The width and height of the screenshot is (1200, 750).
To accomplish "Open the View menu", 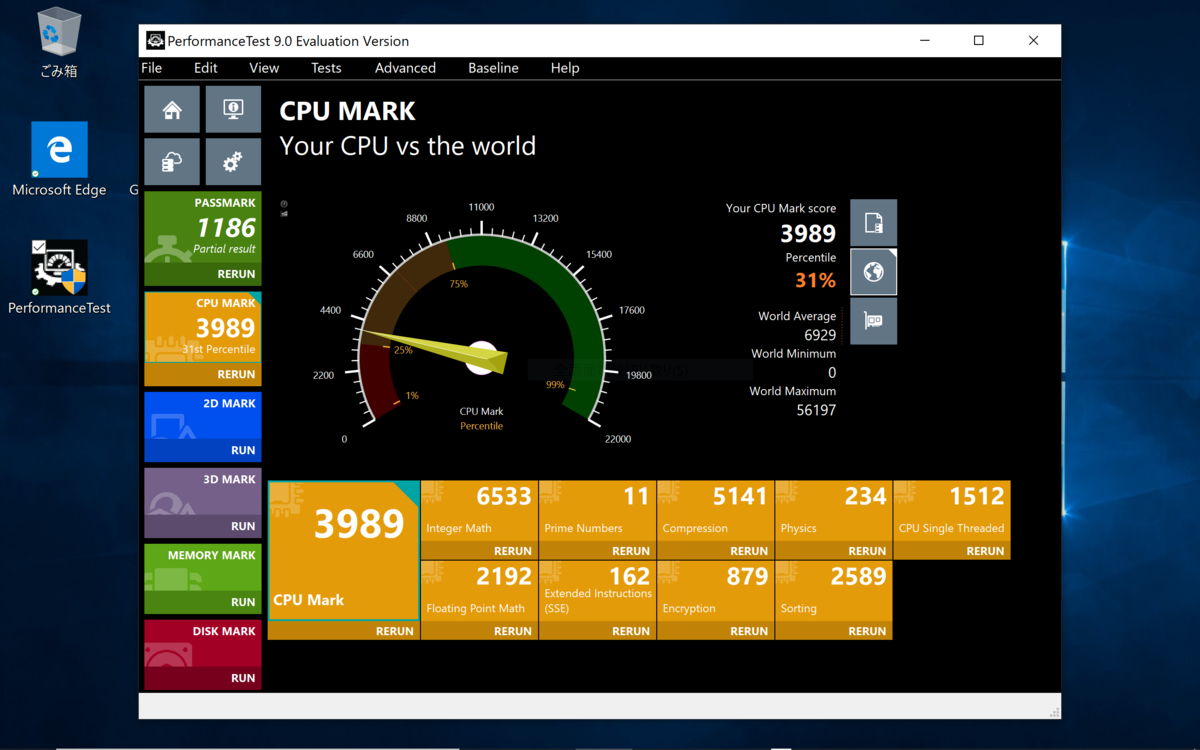I will pyautogui.click(x=264, y=68).
